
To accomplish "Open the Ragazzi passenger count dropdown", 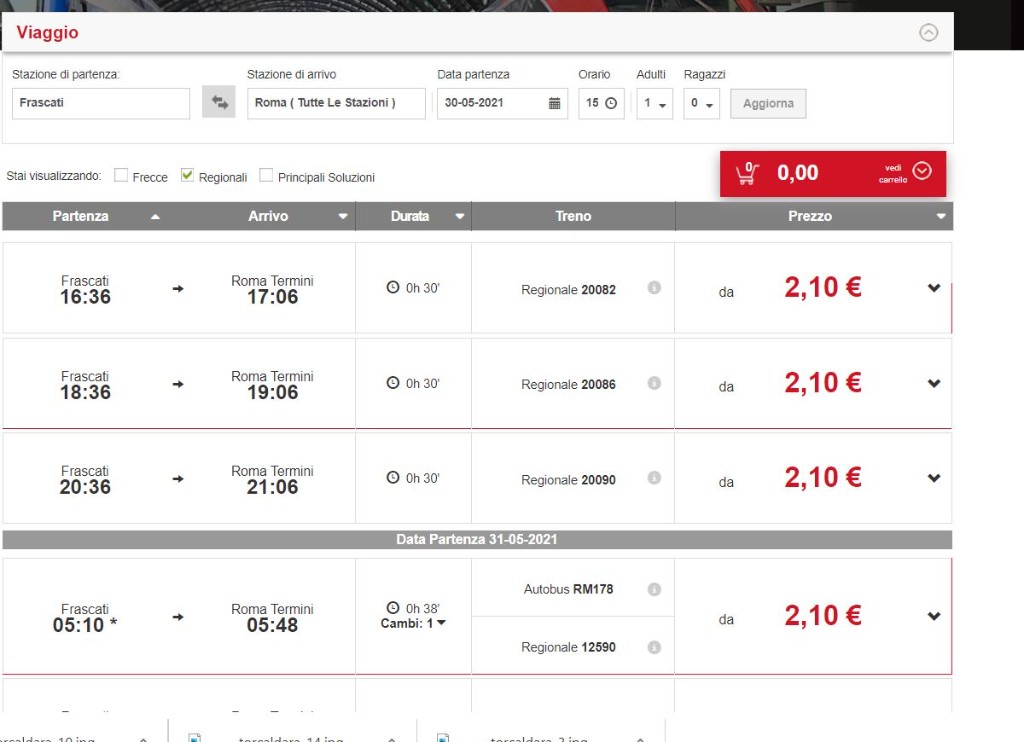I will click(701, 103).
